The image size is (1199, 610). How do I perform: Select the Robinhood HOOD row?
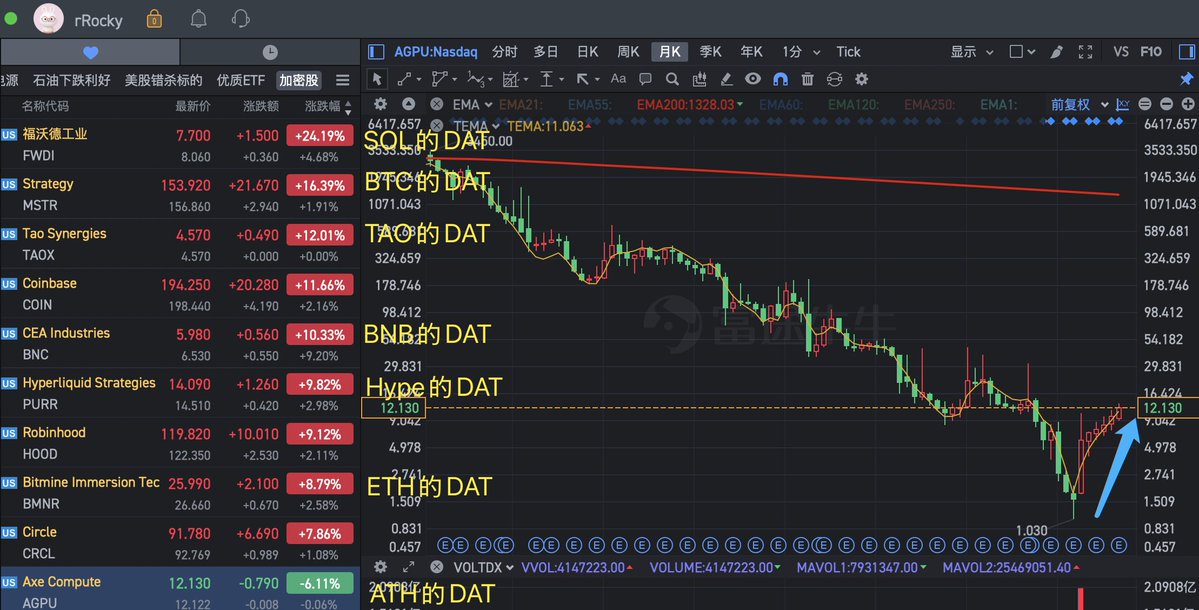[180, 443]
